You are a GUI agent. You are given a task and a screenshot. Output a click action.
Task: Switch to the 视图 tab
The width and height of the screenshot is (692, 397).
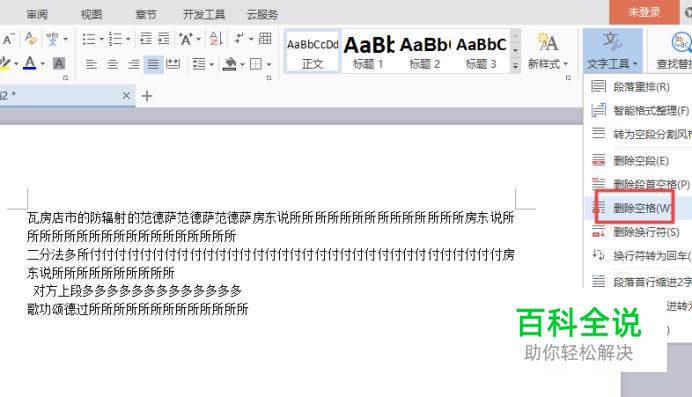point(91,15)
